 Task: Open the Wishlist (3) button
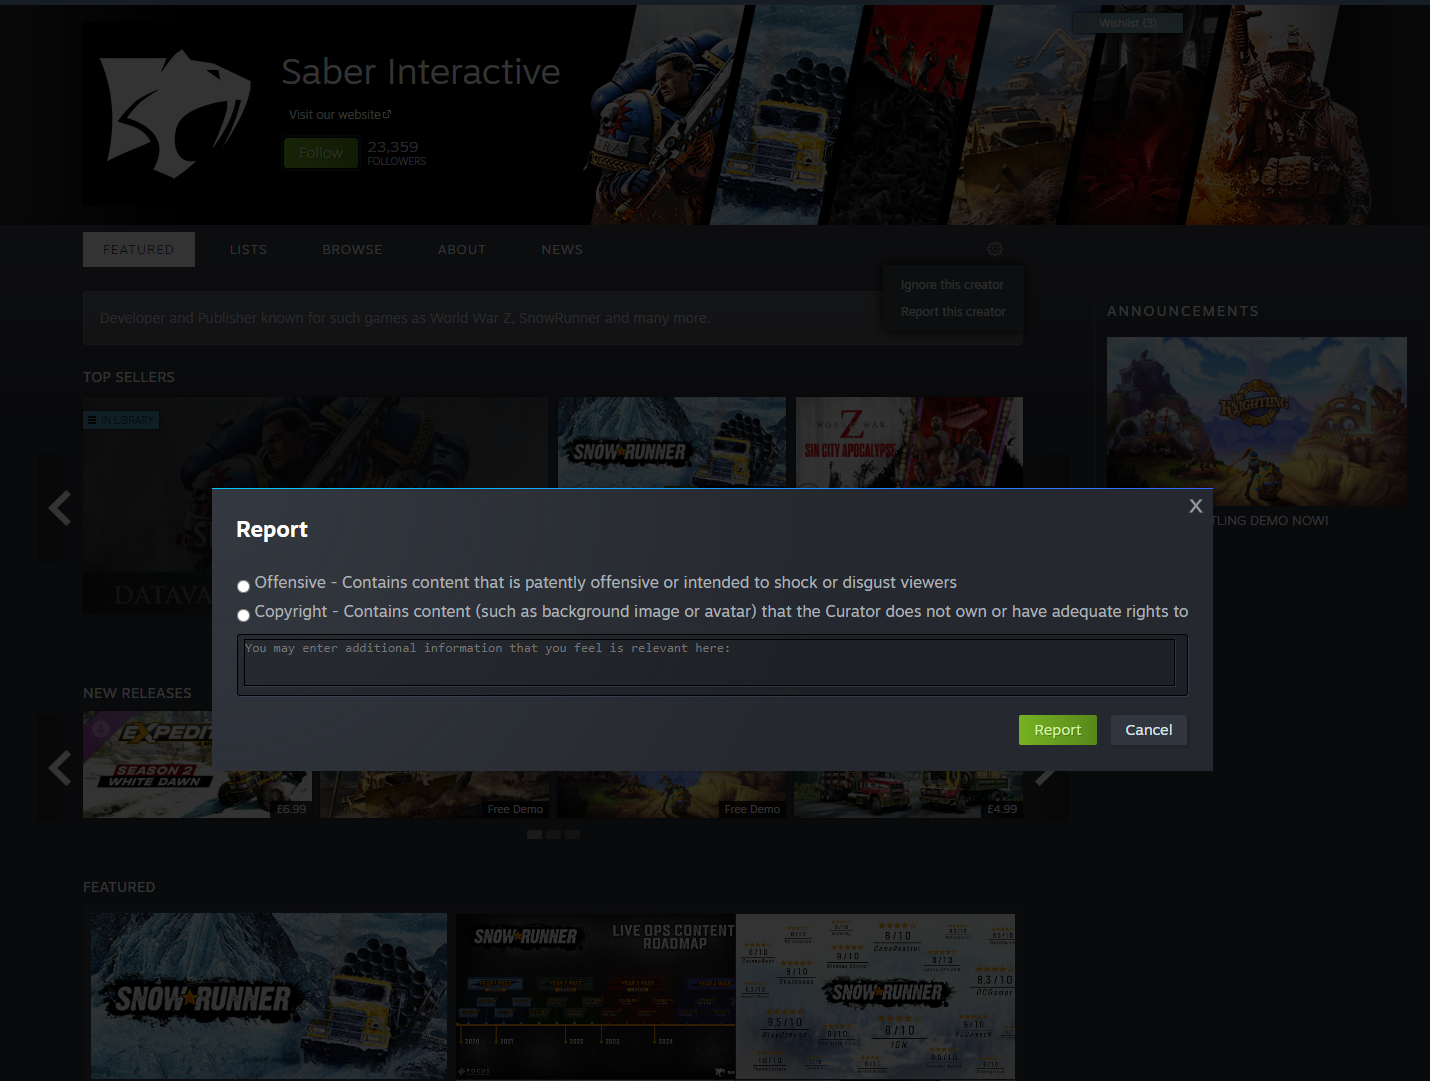point(1127,23)
